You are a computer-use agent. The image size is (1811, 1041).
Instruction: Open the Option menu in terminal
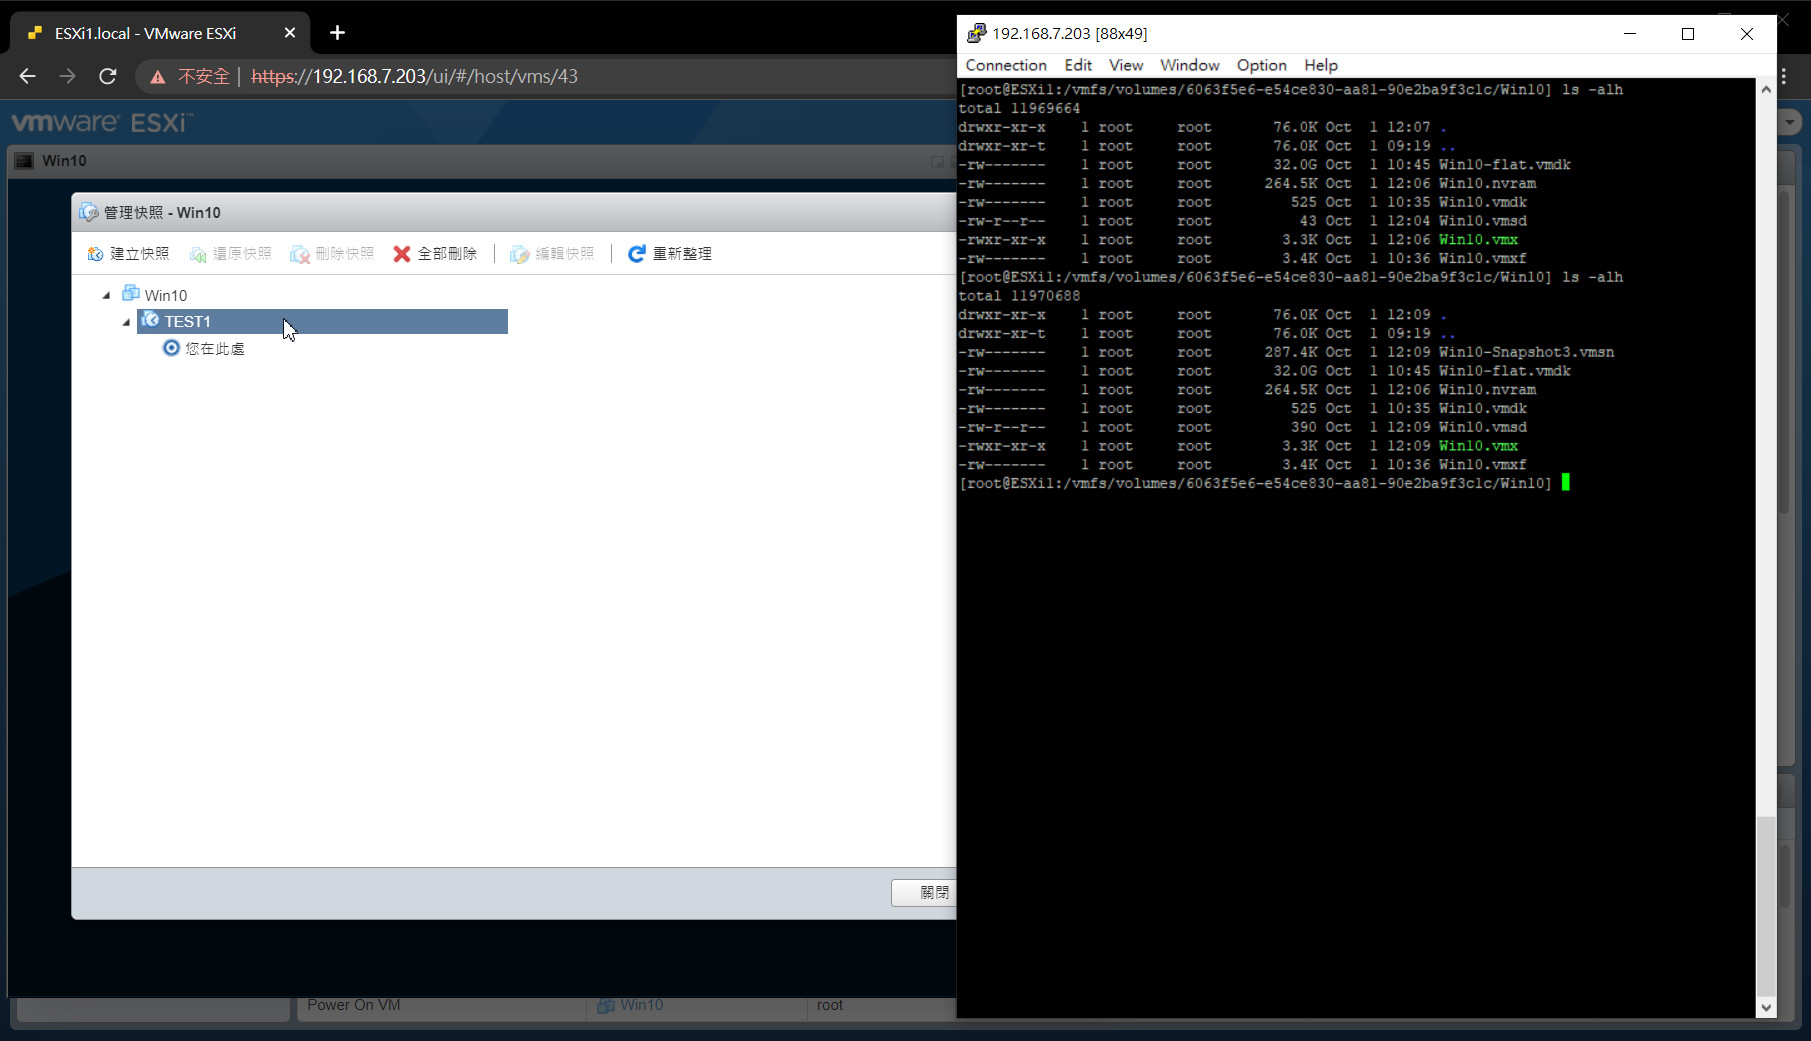pyautogui.click(x=1261, y=65)
